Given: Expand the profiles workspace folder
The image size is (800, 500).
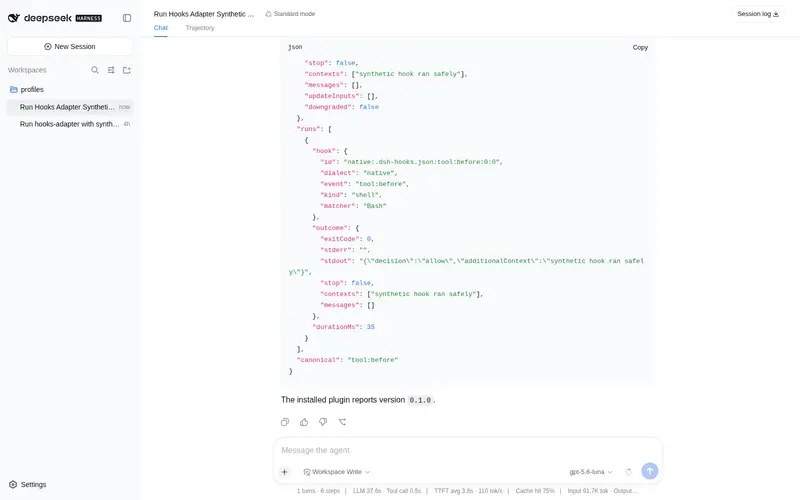Looking at the screenshot, I should click(x=27, y=89).
